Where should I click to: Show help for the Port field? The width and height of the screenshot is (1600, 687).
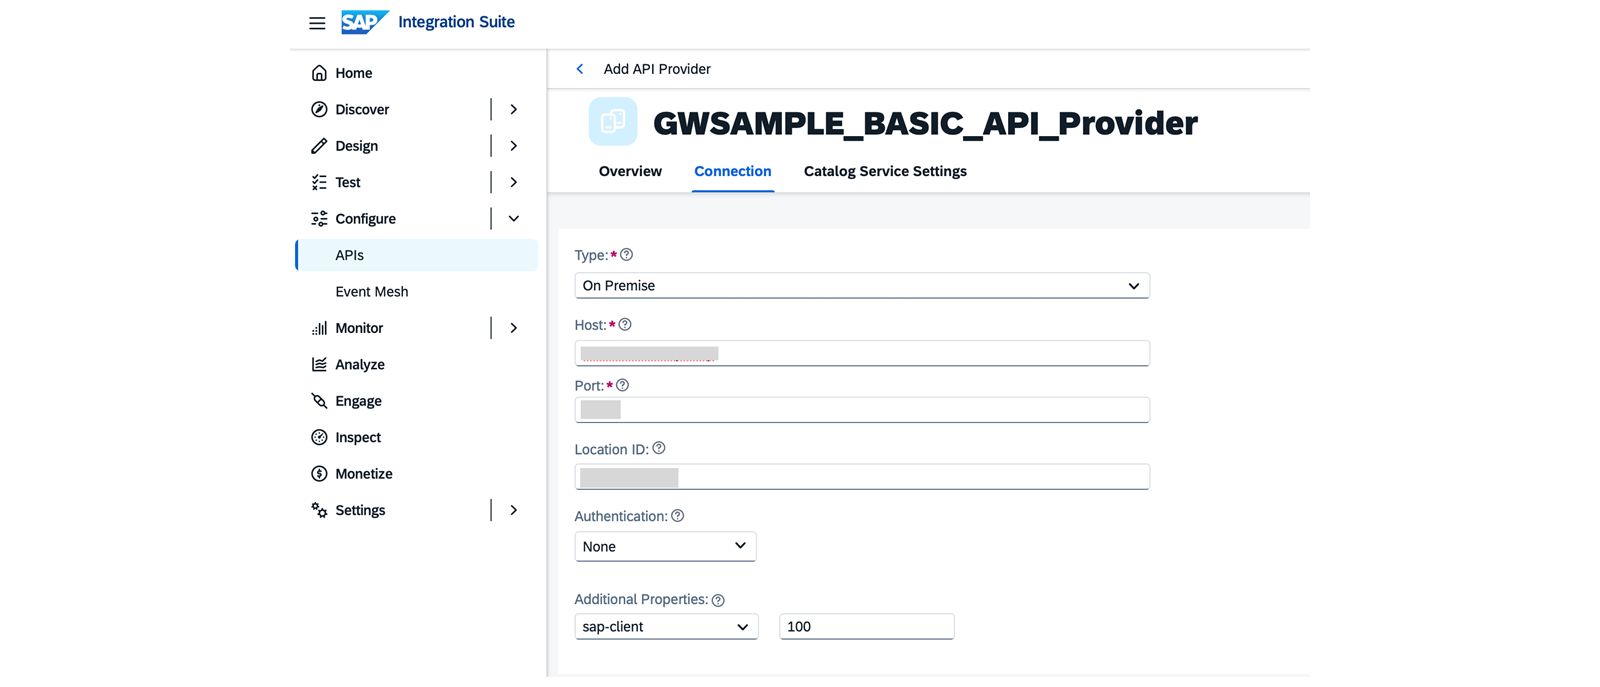pos(622,385)
